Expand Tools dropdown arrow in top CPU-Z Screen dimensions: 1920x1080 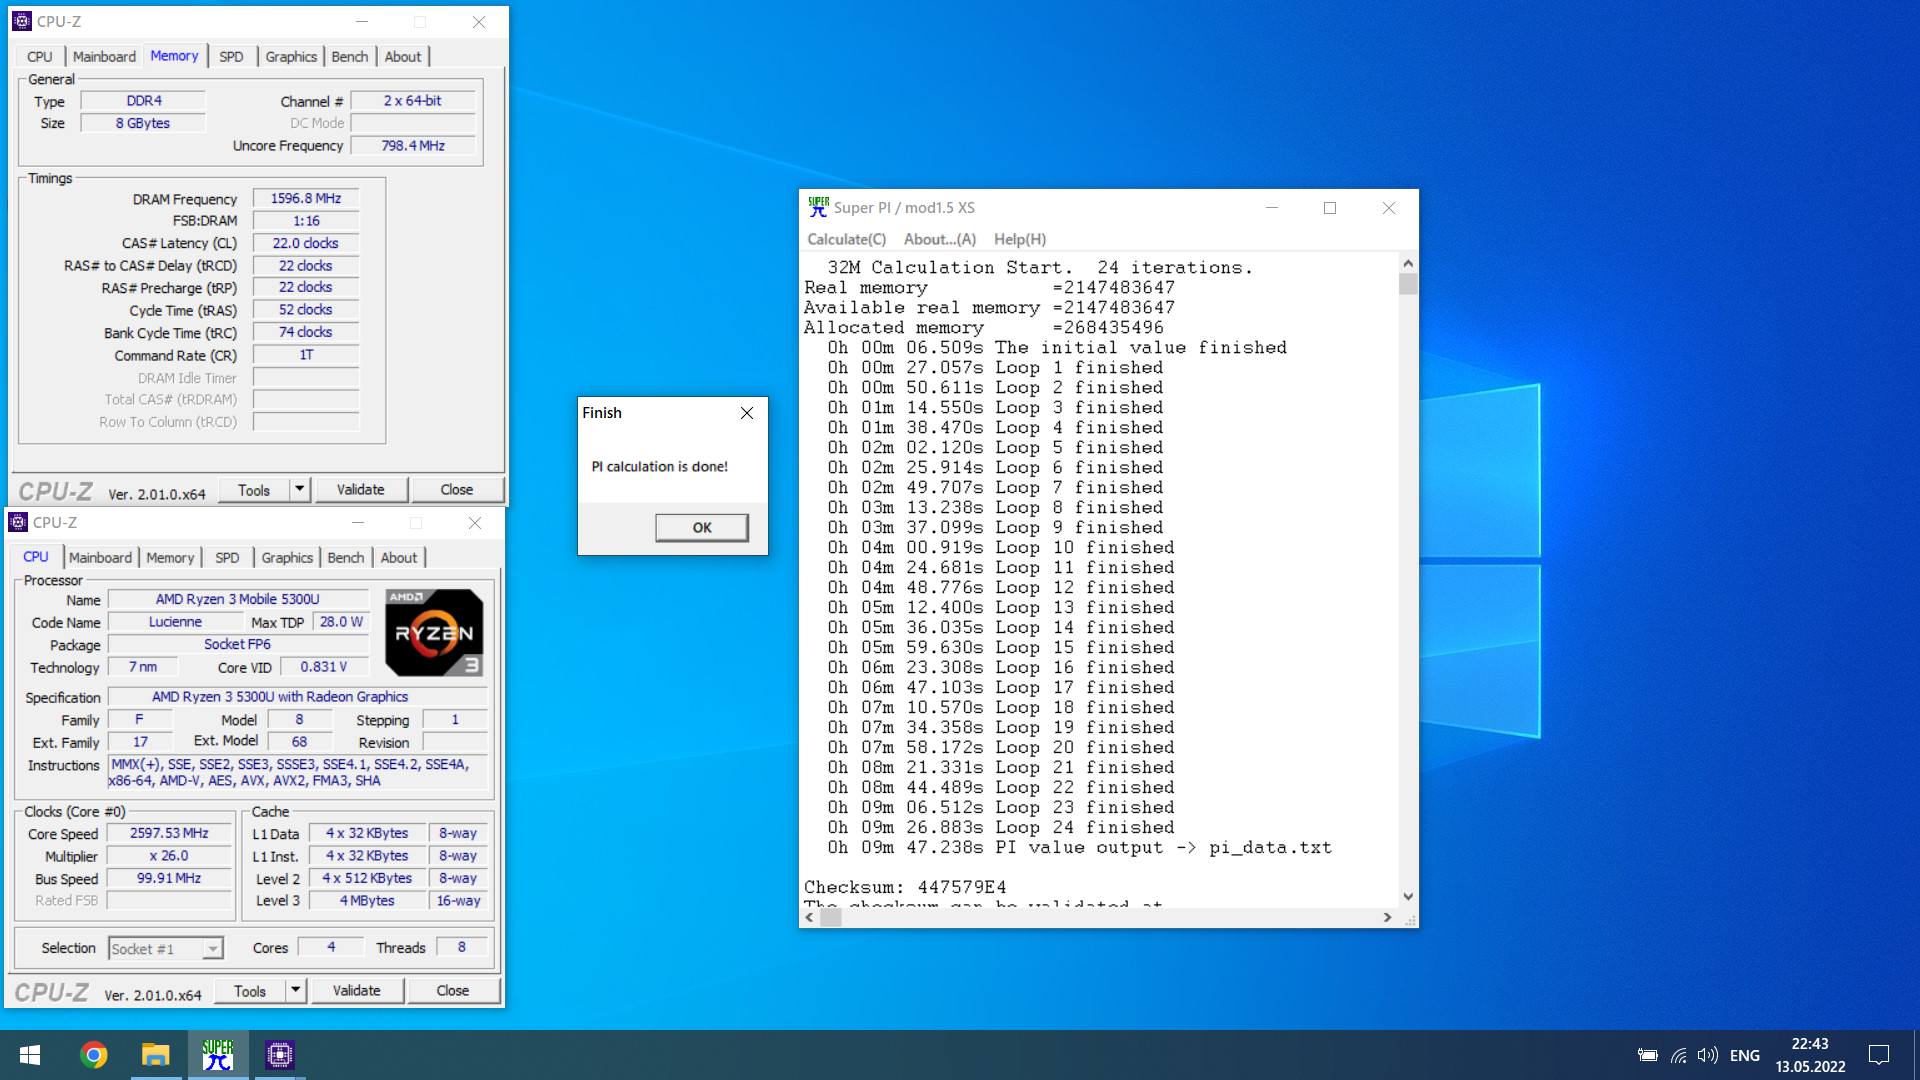(x=300, y=489)
